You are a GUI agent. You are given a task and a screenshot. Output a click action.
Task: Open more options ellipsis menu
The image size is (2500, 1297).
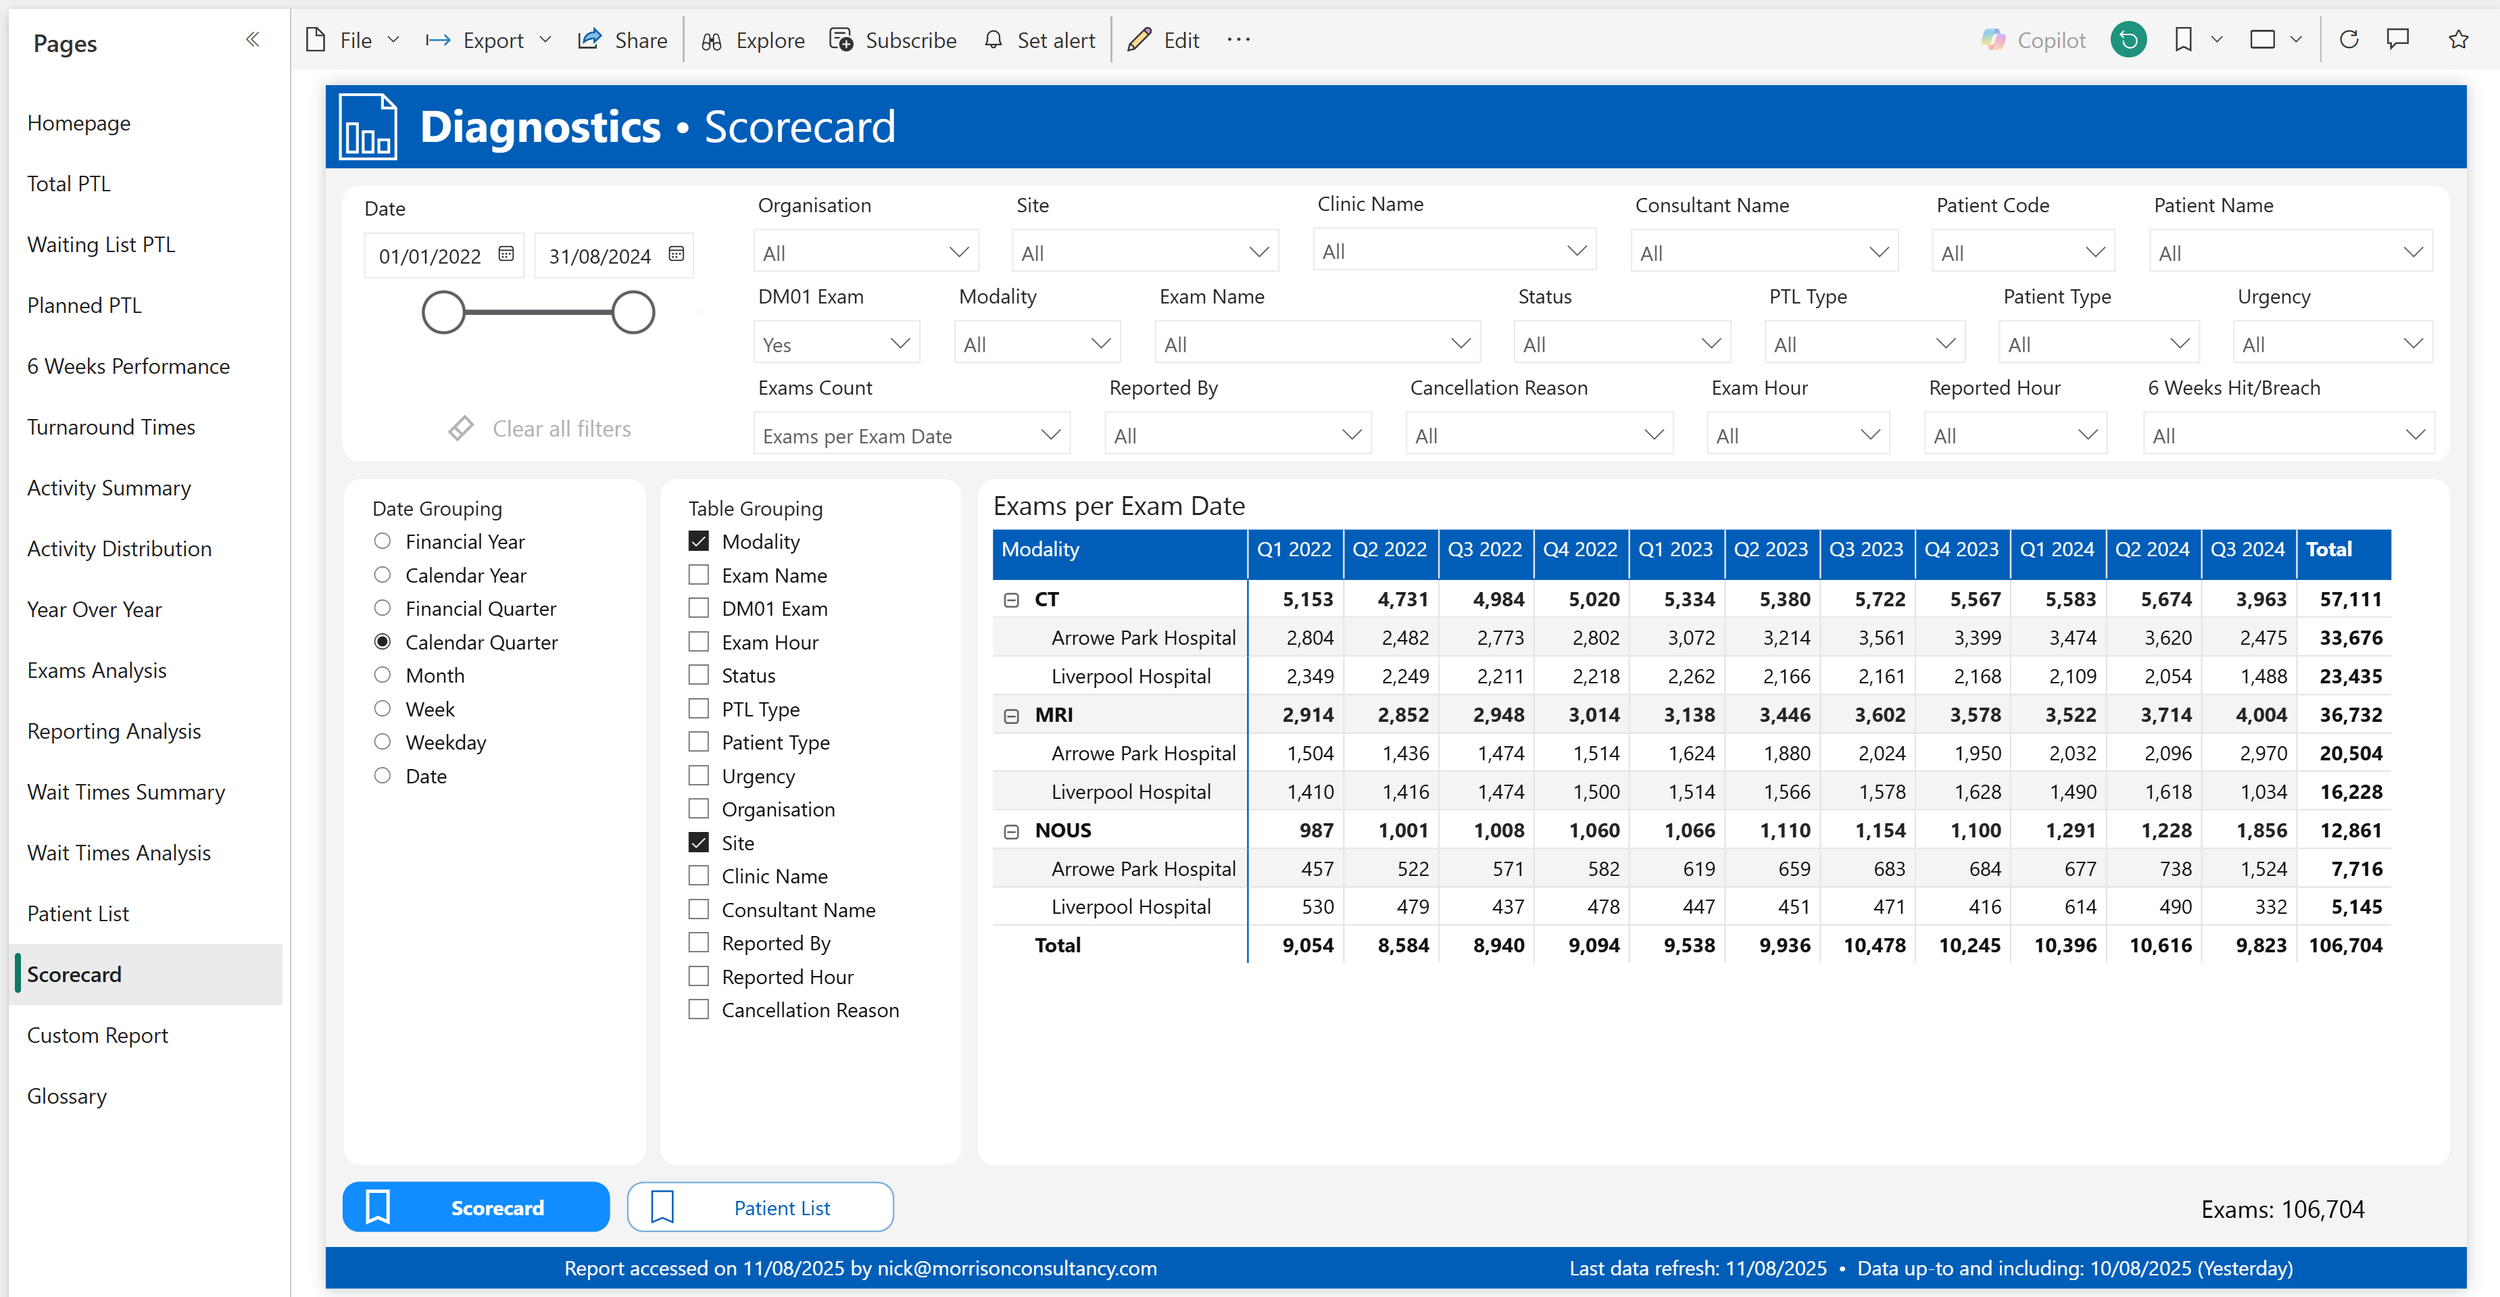[x=1238, y=40]
